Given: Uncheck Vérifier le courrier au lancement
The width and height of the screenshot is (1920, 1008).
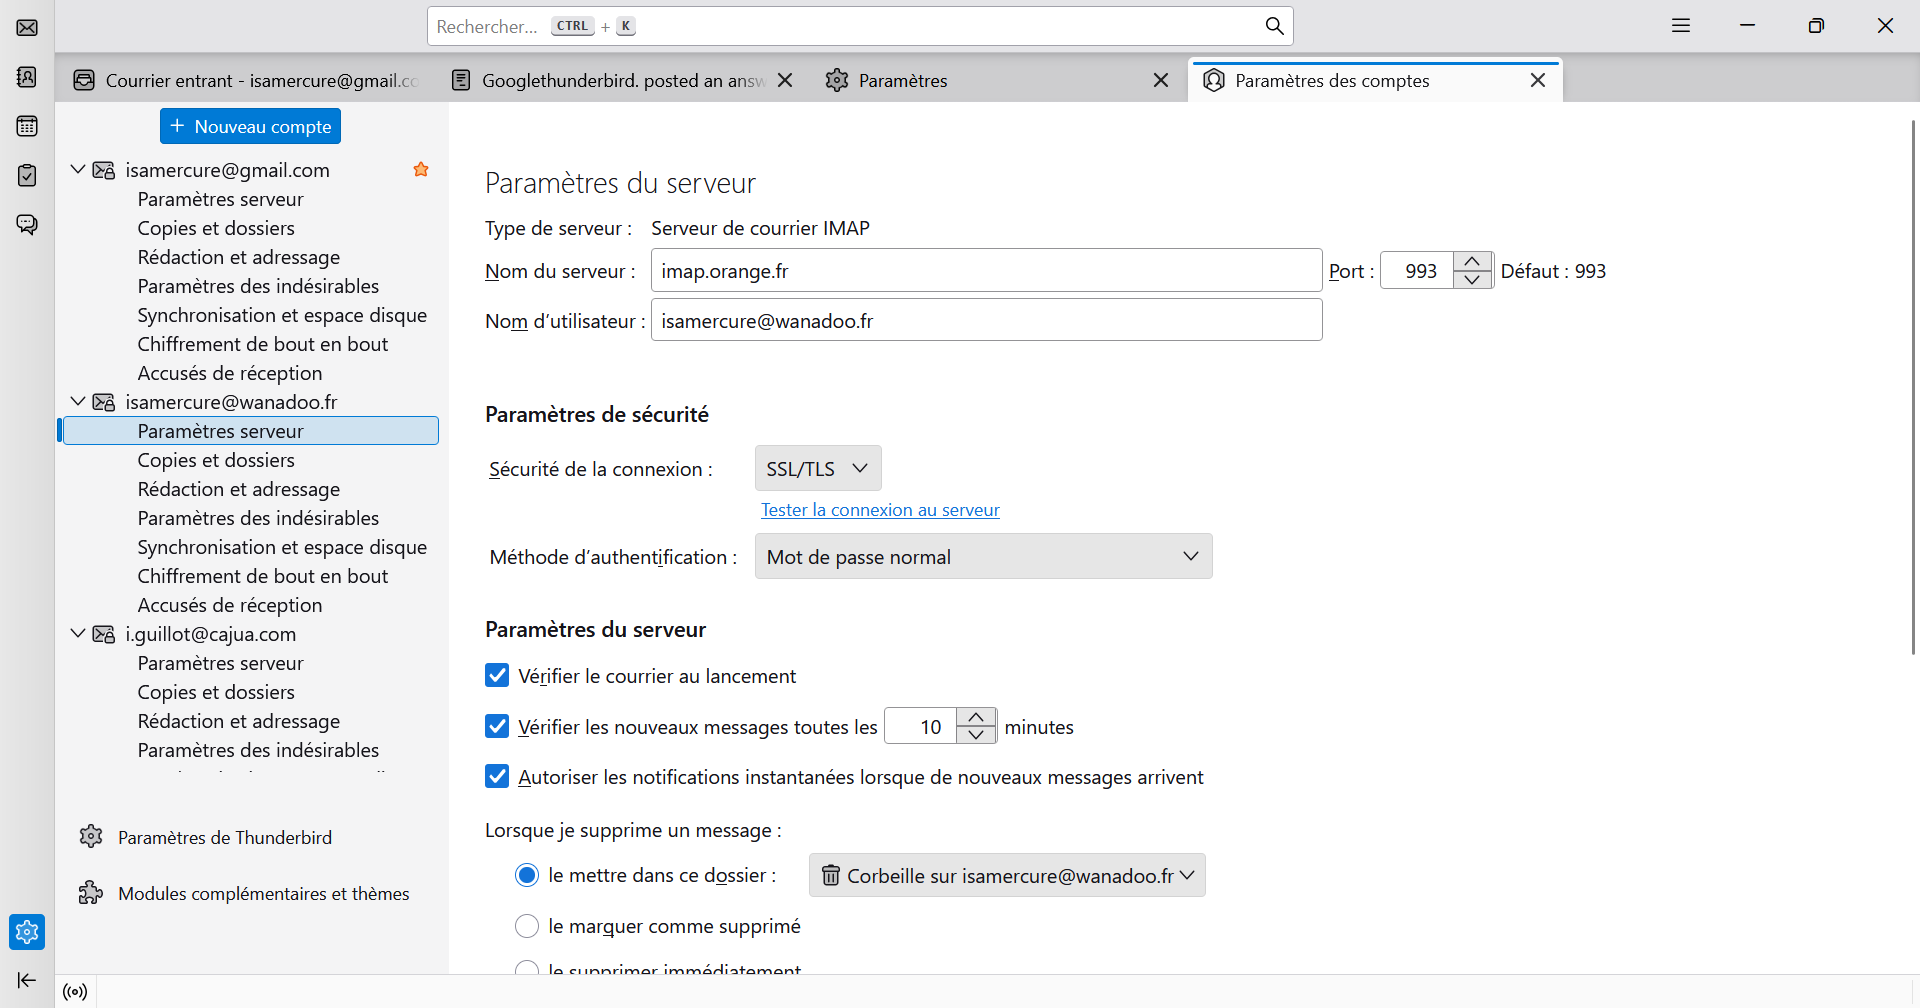Looking at the screenshot, I should pyautogui.click(x=497, y=676).
